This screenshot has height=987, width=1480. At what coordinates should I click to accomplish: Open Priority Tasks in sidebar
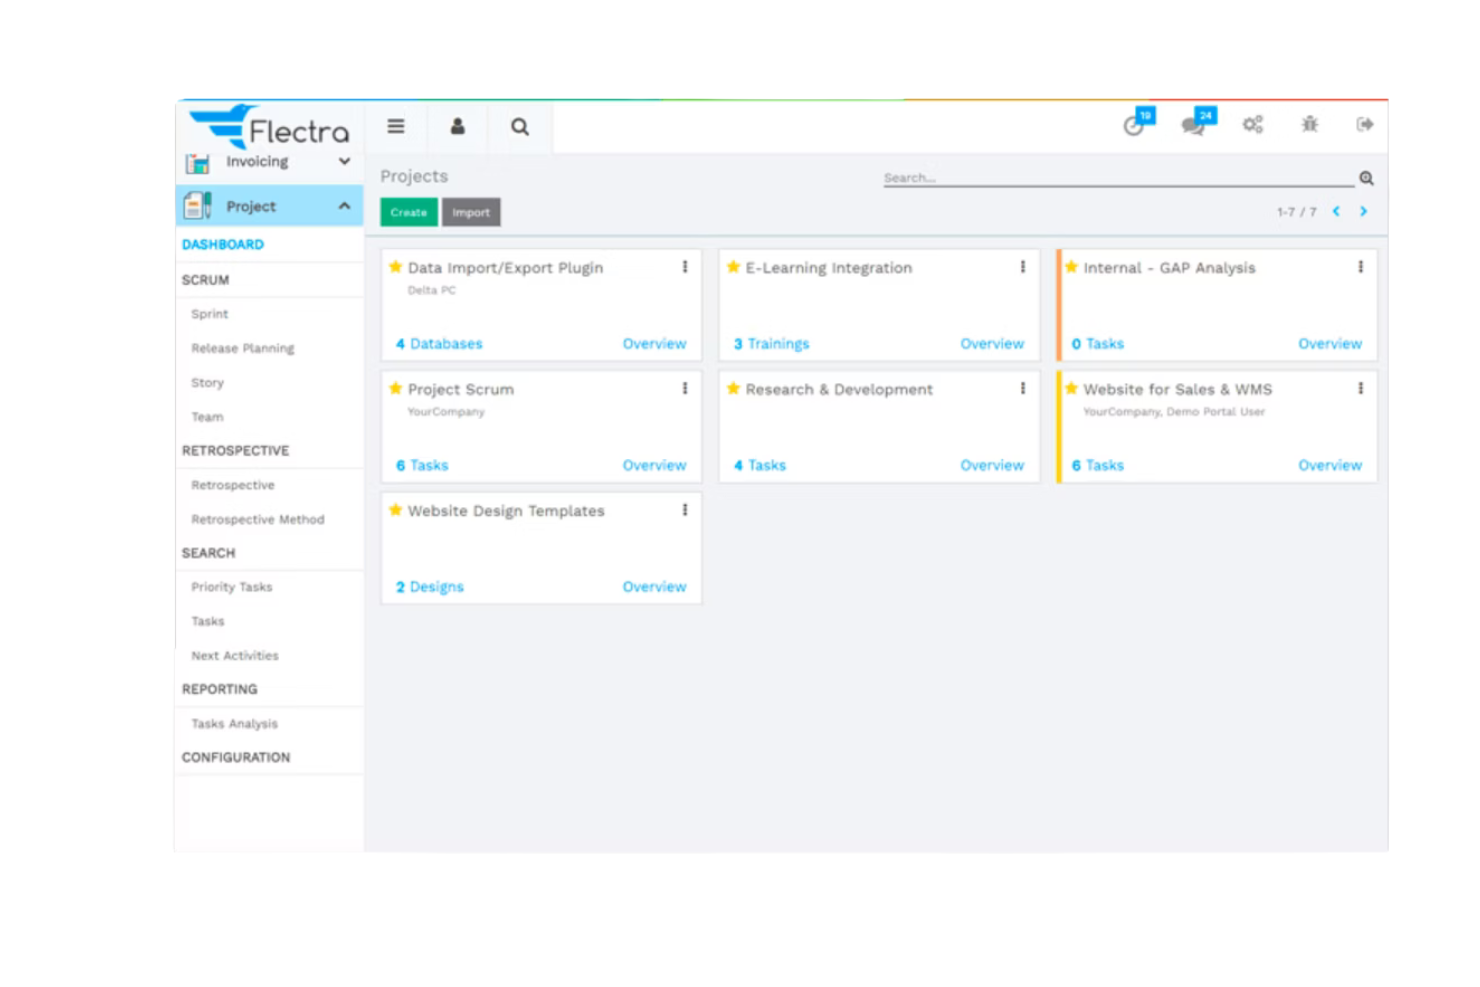[x=232, y=587]
